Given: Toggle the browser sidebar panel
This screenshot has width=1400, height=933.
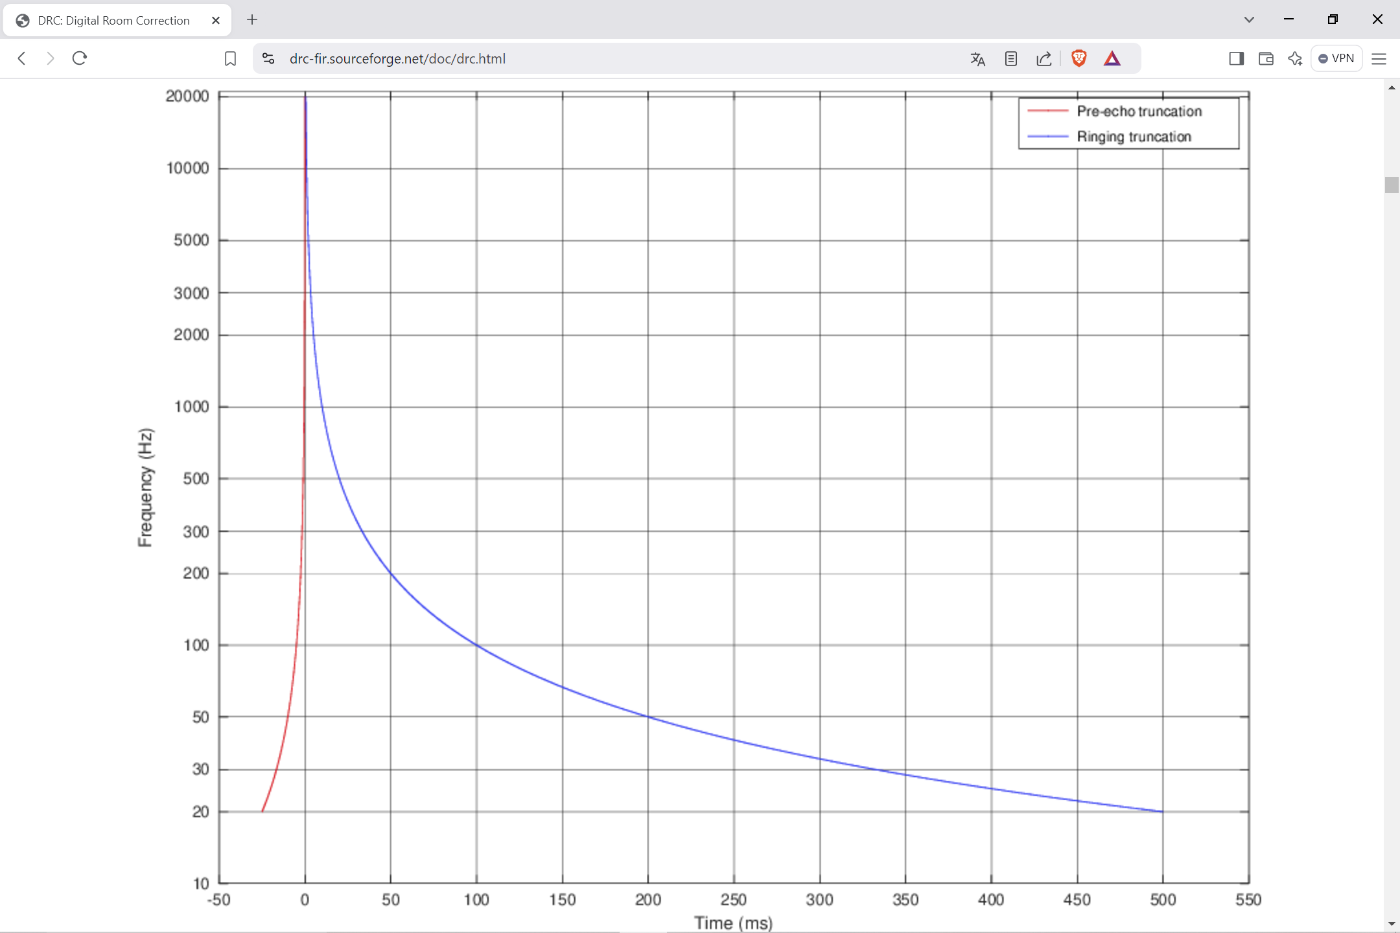Looking at the screenshot, I should (1236, 59).
